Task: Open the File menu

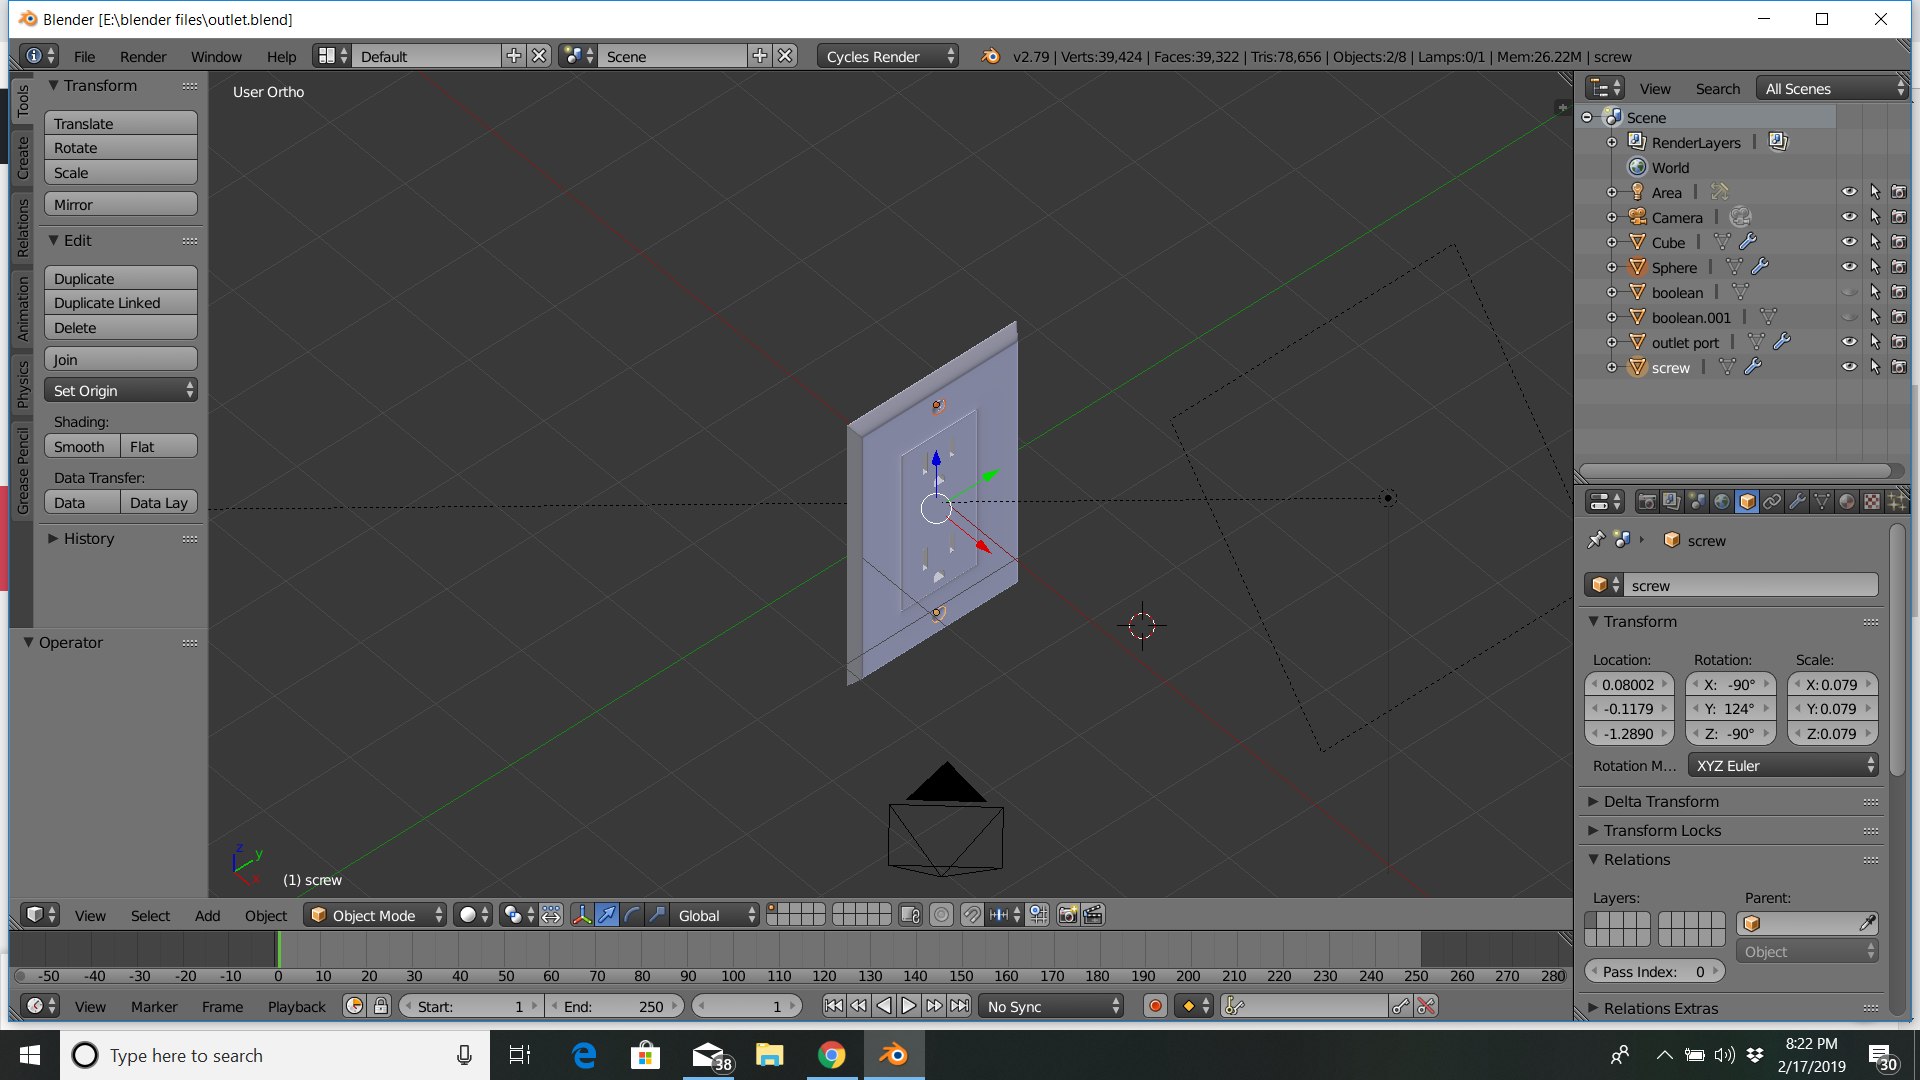Action: pyautogui.click(x=85, y=56)
